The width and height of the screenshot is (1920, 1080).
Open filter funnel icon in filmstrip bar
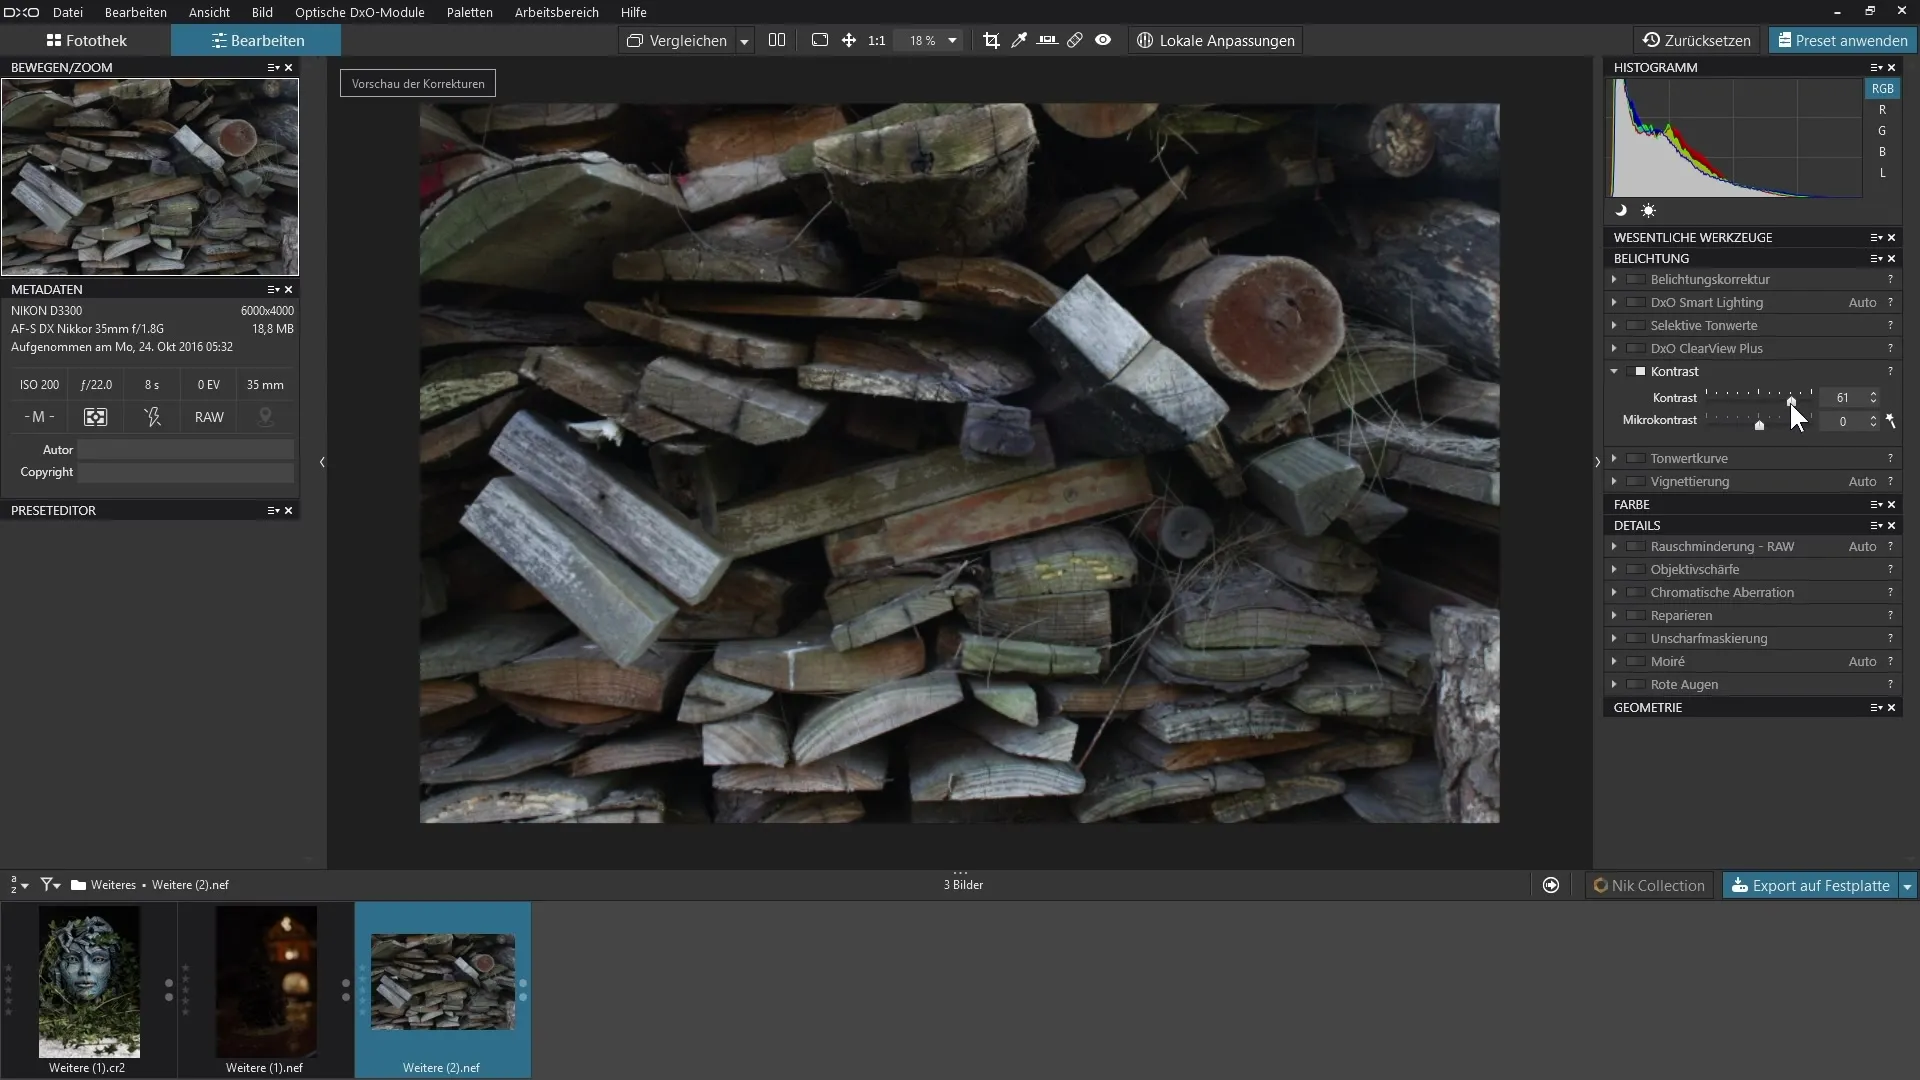[x=50, y=885]
